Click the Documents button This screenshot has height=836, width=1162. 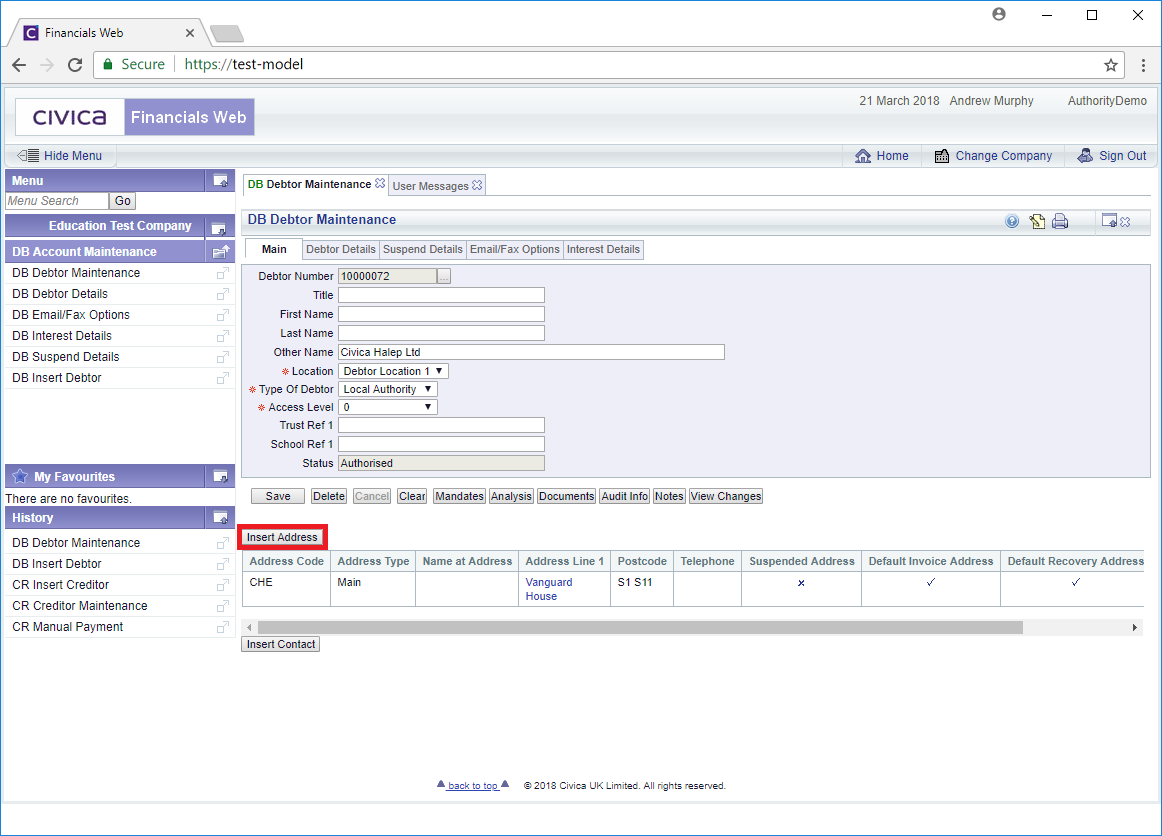pos(566,496)
